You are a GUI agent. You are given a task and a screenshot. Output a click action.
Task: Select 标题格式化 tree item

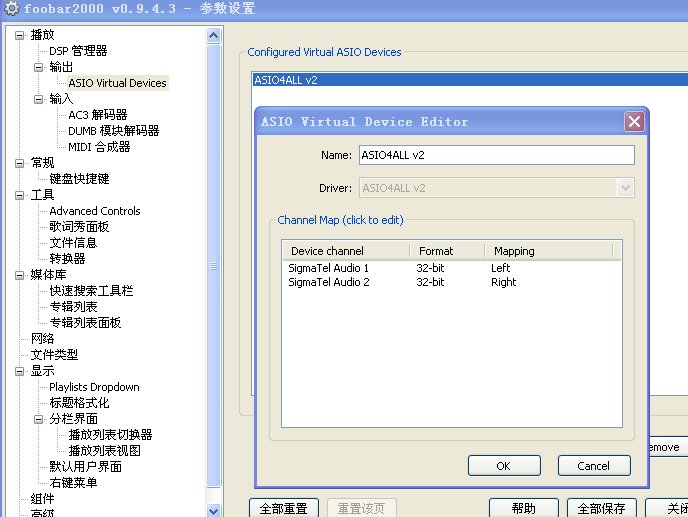[x=79, y=403]
